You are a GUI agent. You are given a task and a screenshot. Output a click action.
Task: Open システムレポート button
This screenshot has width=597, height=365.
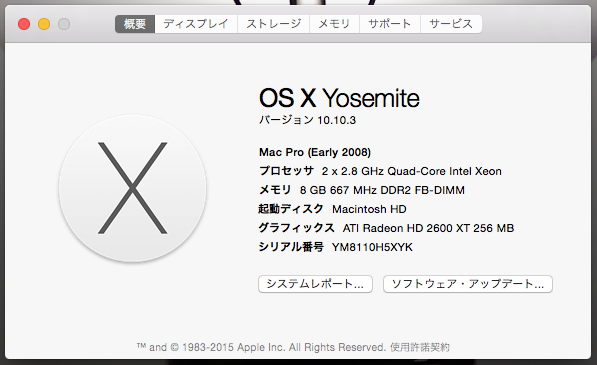(315, 284)
